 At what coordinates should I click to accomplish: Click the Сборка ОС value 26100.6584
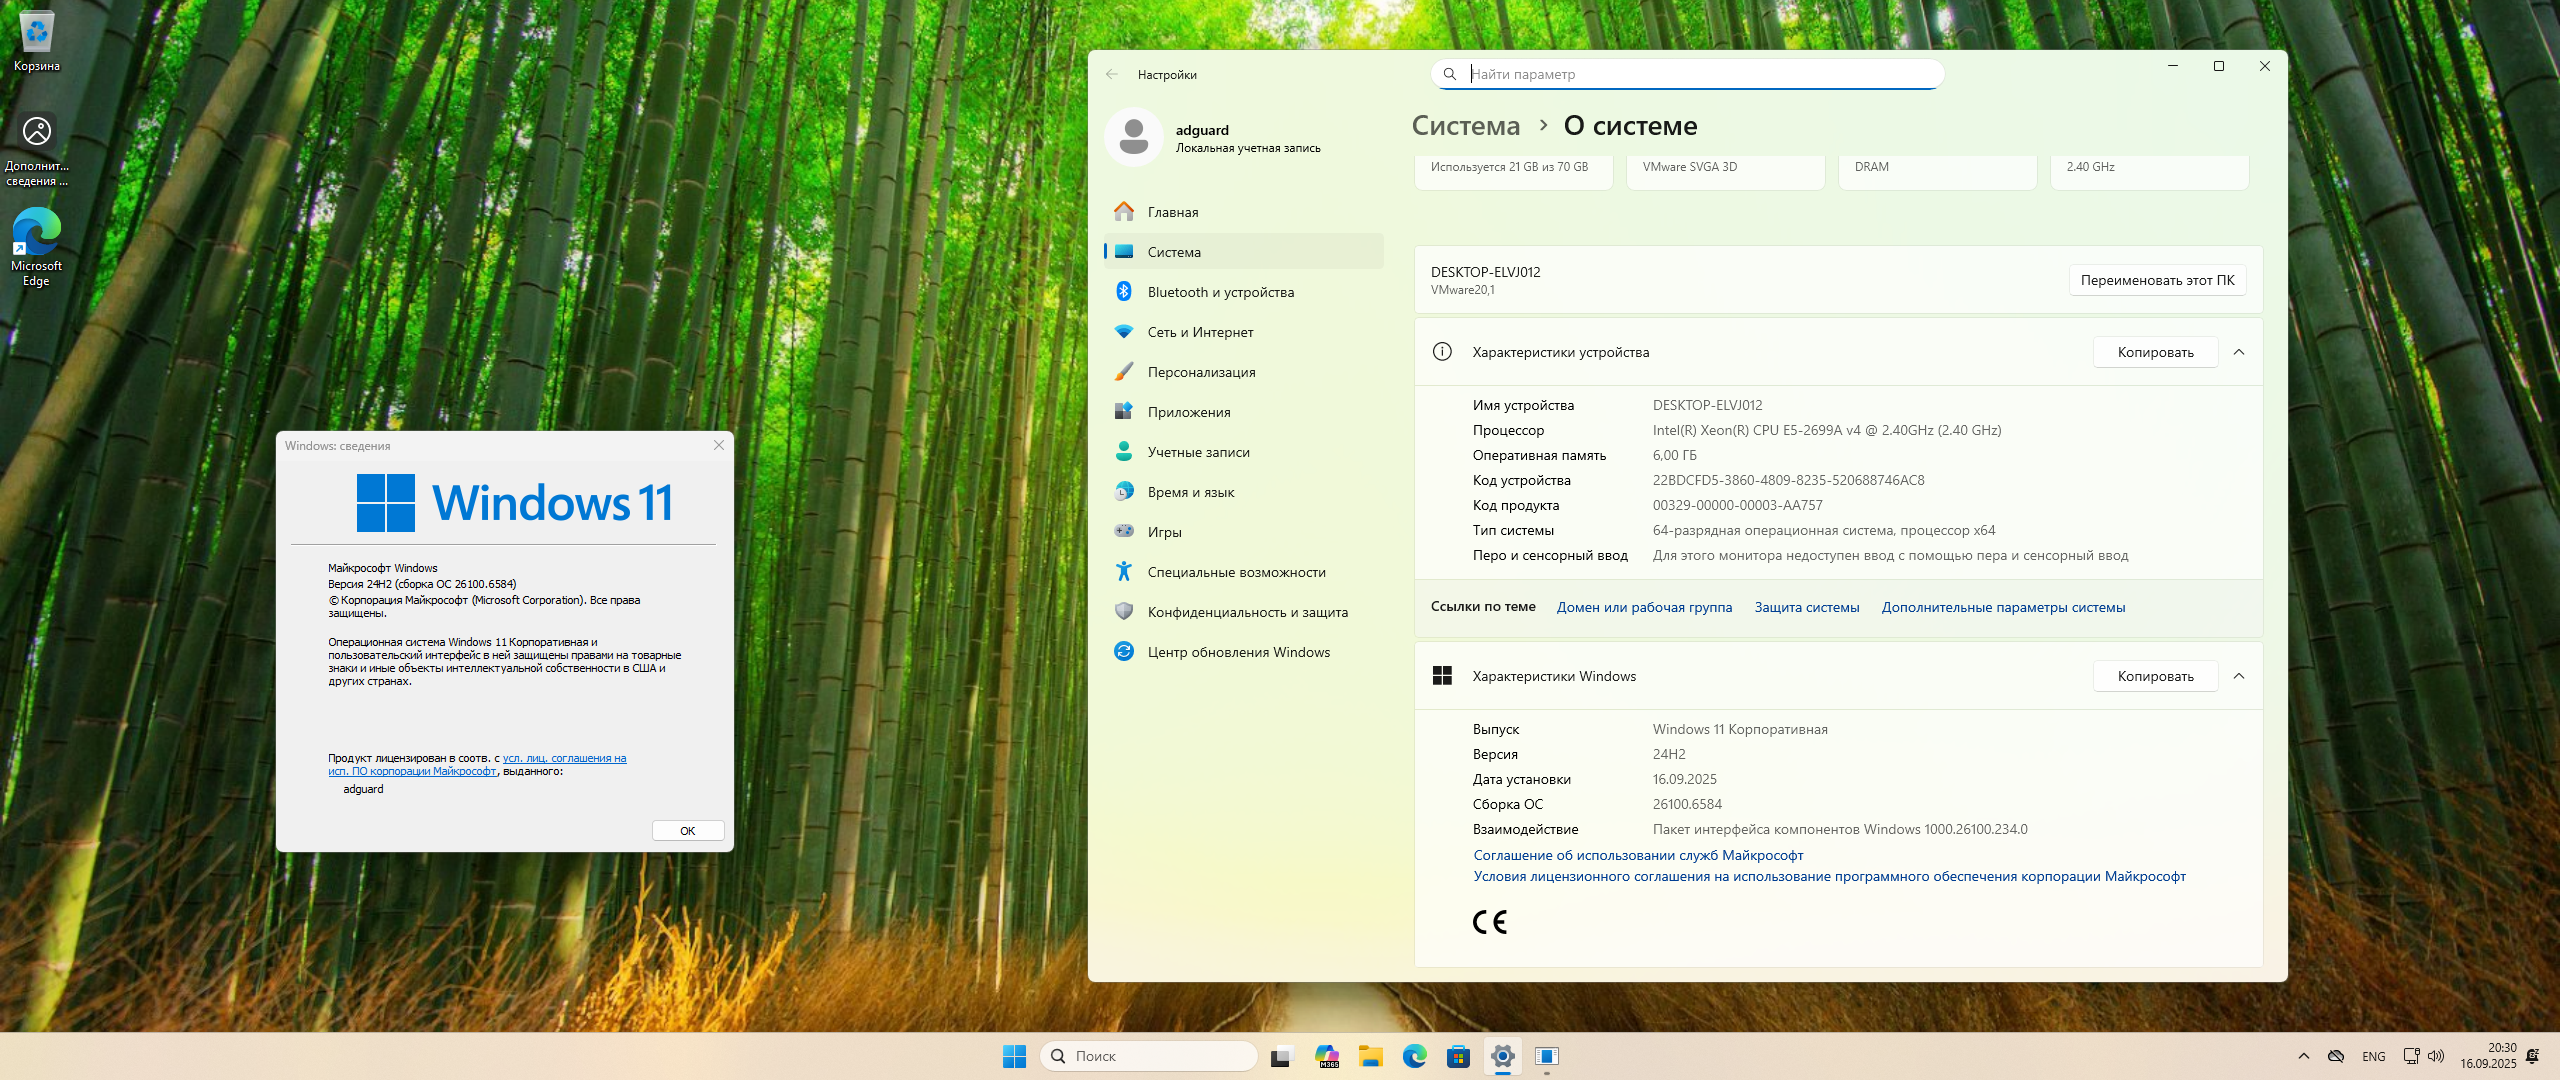pyautogui.click(x=1687, y=804)
